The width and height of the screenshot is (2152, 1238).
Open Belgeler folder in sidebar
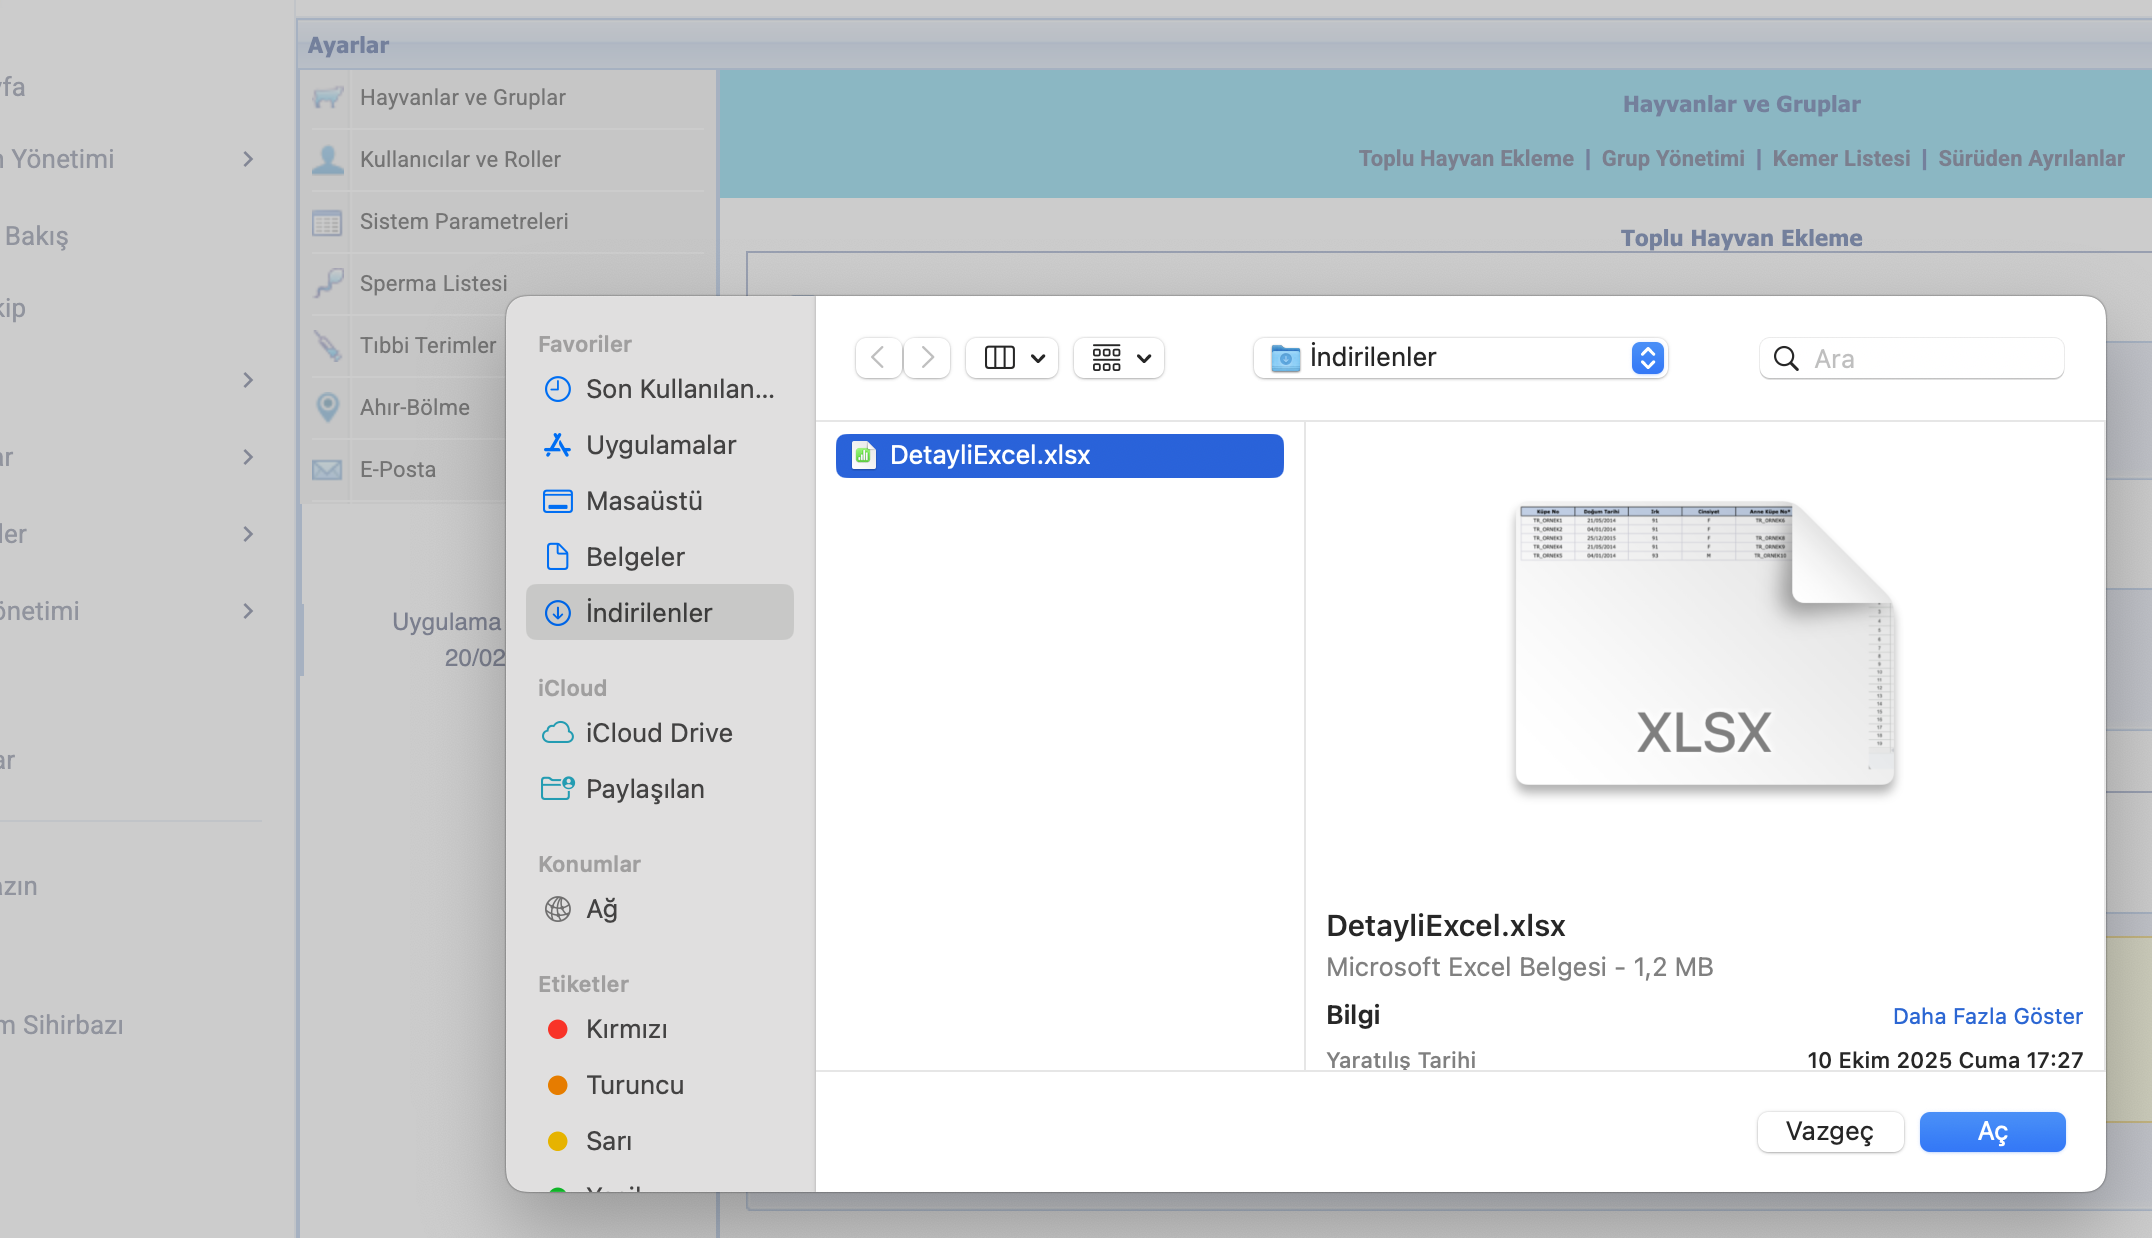[635, 557]
